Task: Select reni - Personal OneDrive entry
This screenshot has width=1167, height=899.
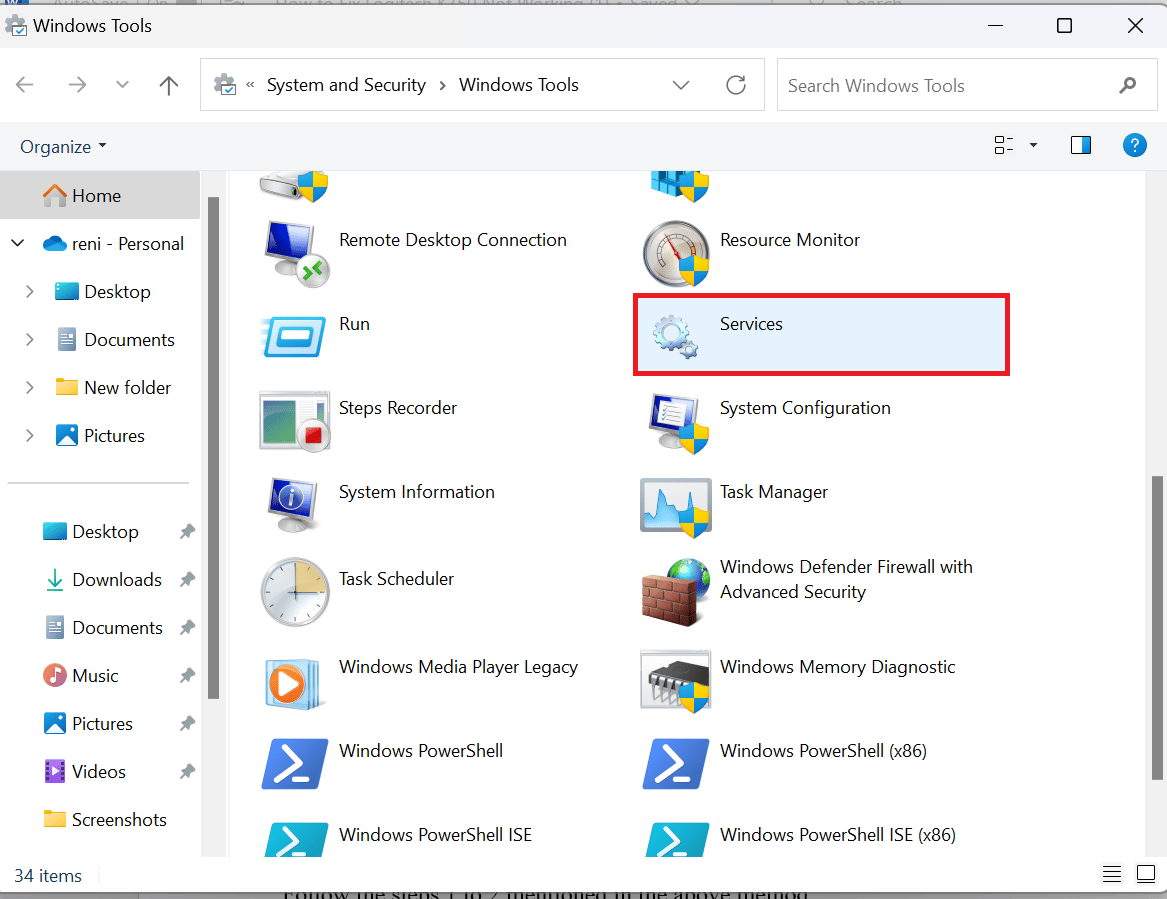Action: [113, 243]
